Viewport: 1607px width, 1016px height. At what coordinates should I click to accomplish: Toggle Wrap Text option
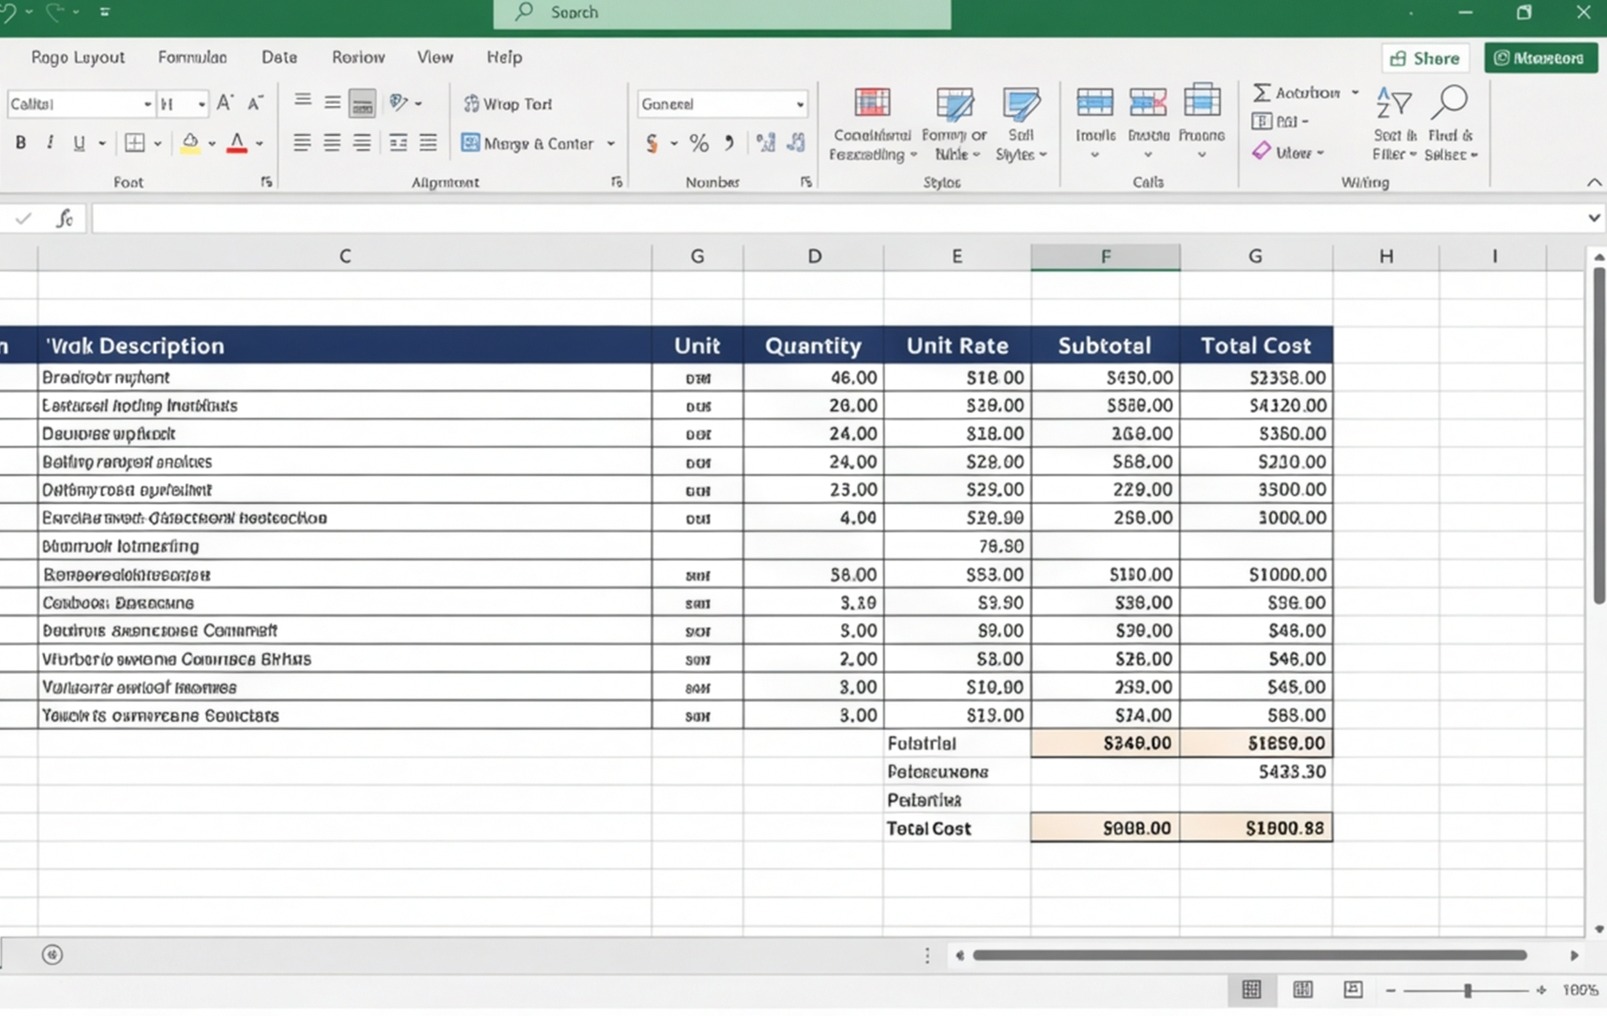(x=508, y=104)
